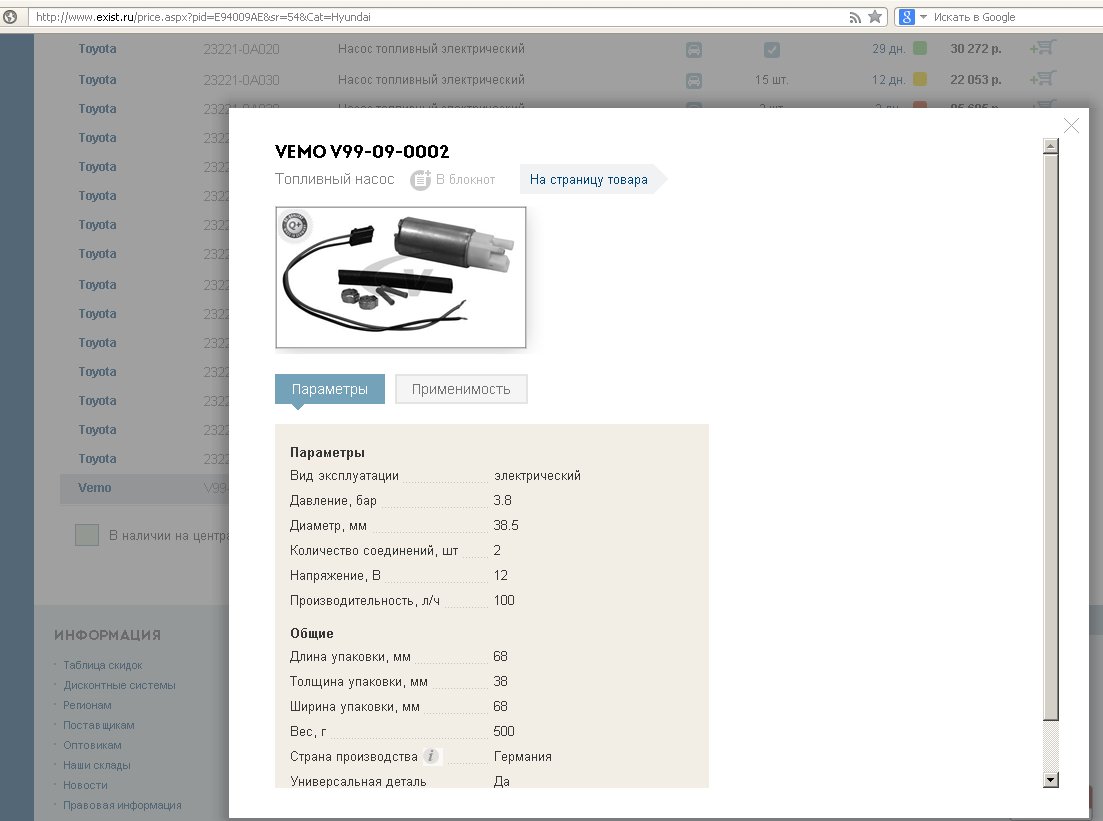Image resolution: width=1103 pixels, height=821 pixels.
Task: Click the 'Топливный насос' subtitle text
Action: pos(335,179)
